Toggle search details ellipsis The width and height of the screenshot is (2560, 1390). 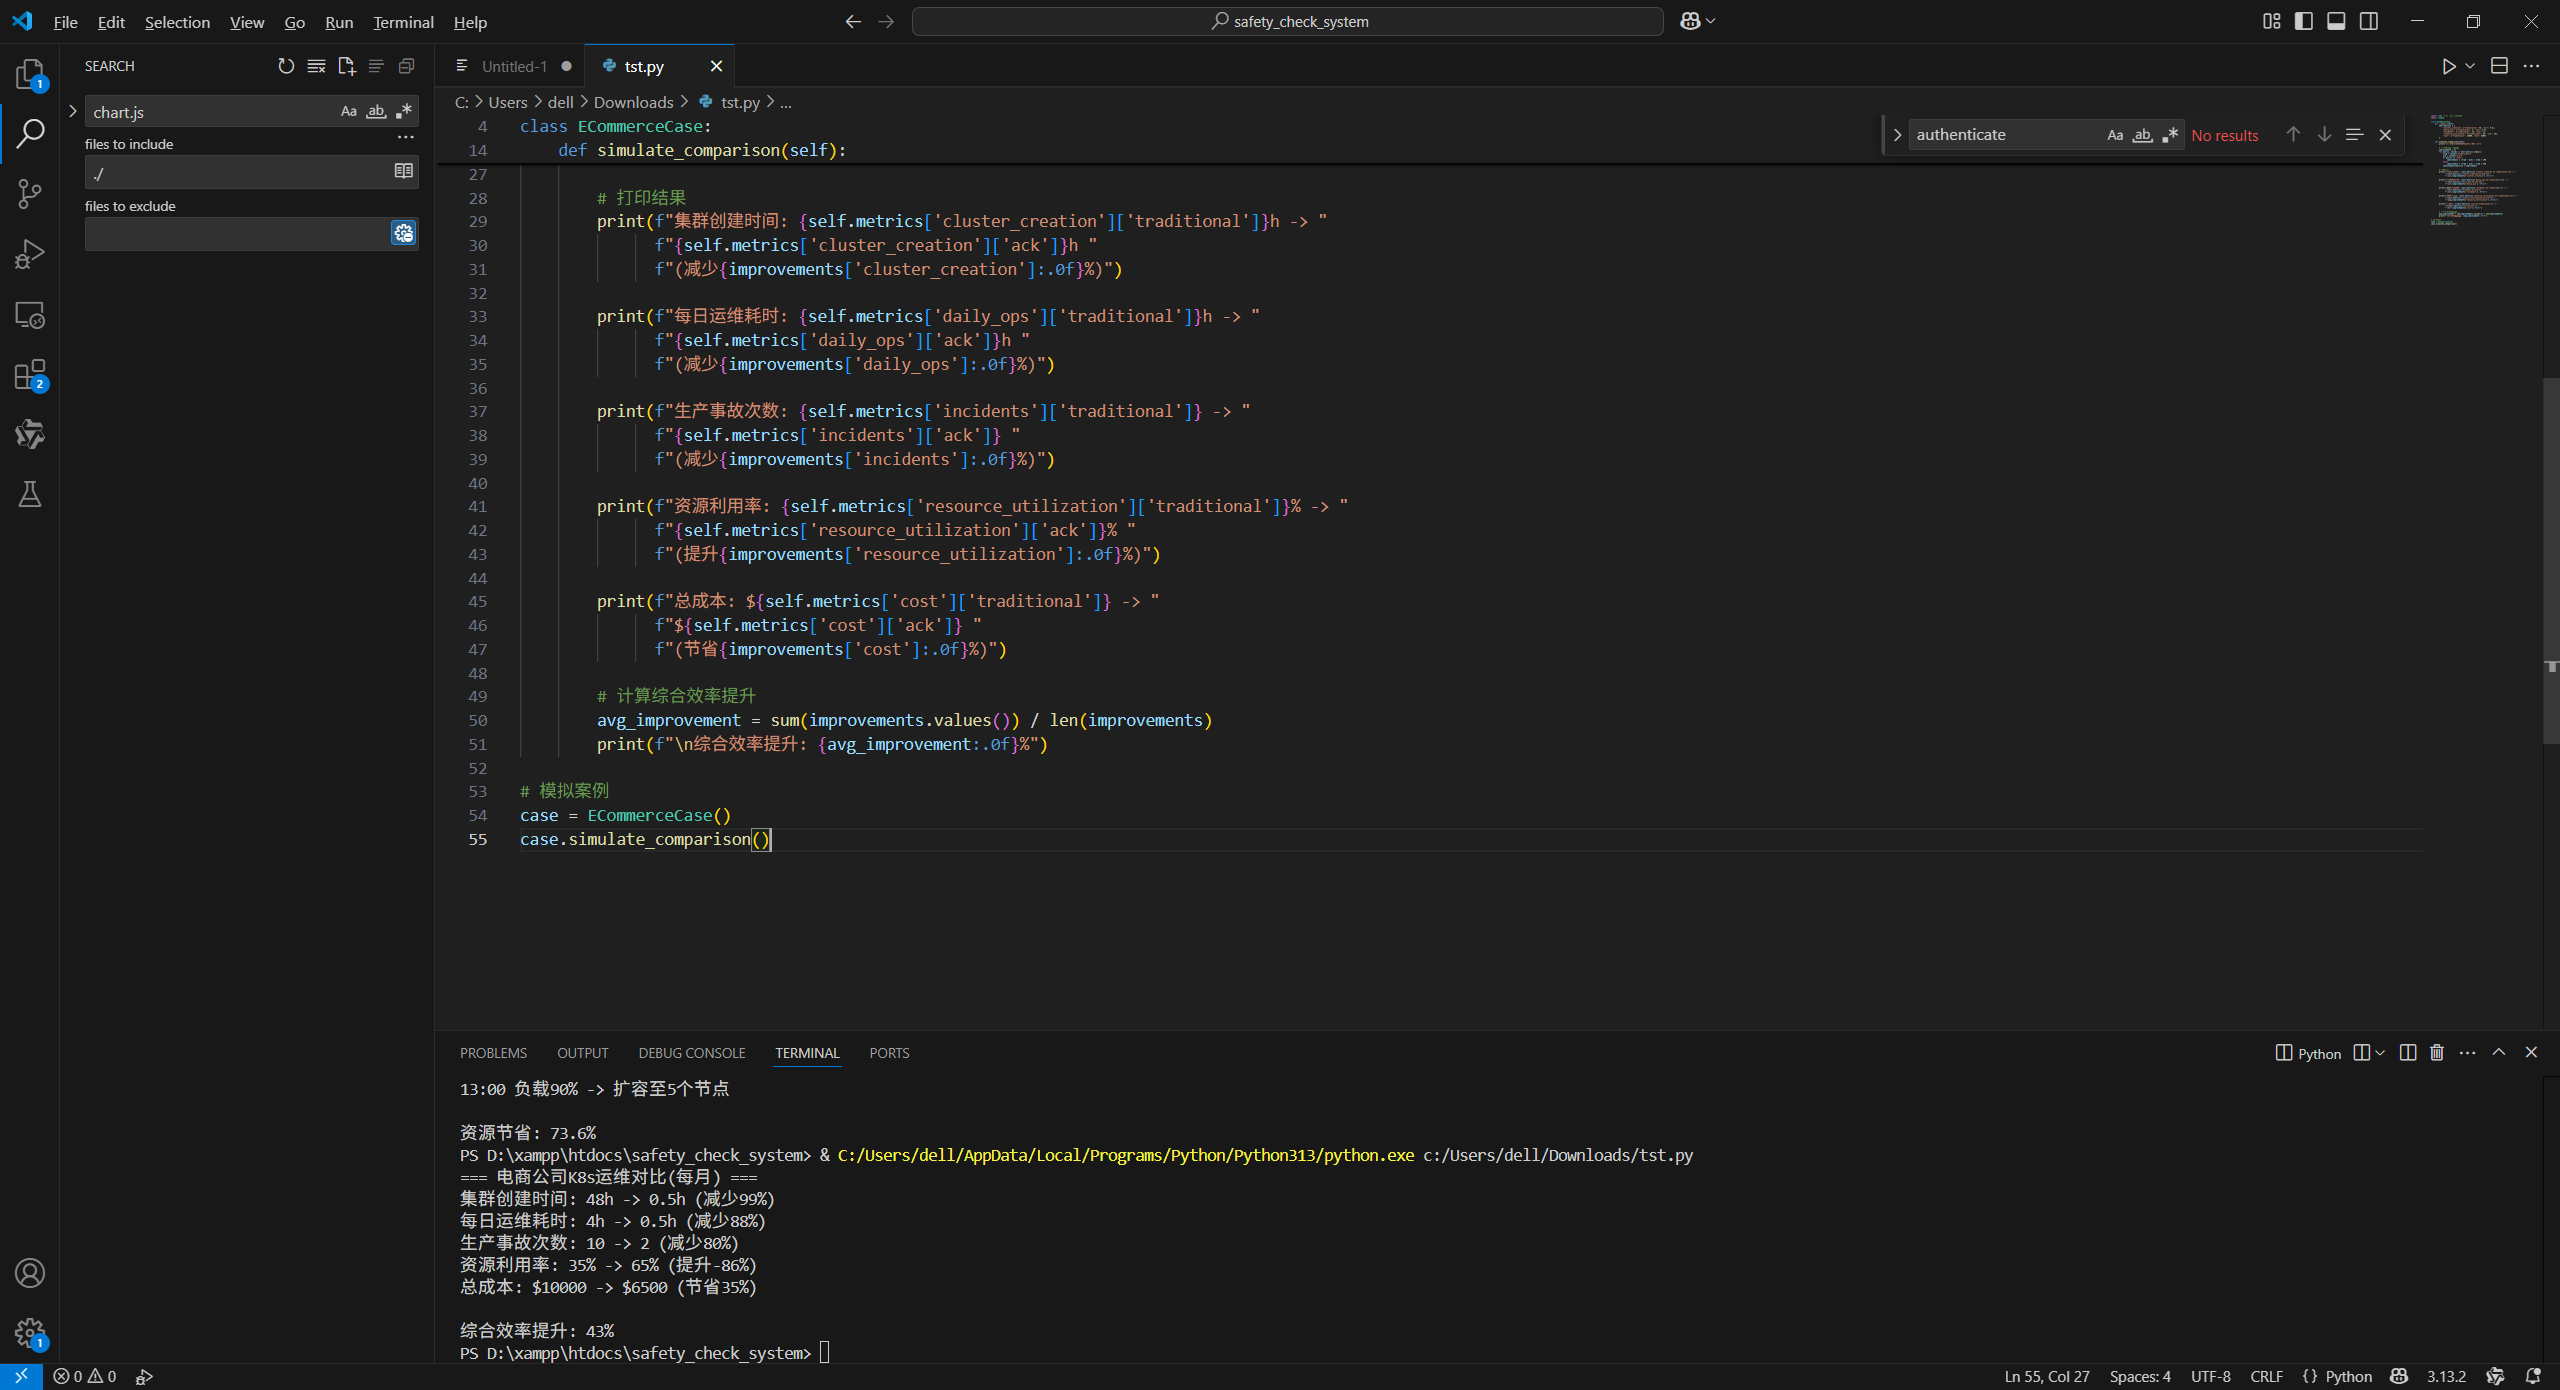pyautogui.click(x=405, y=137)
